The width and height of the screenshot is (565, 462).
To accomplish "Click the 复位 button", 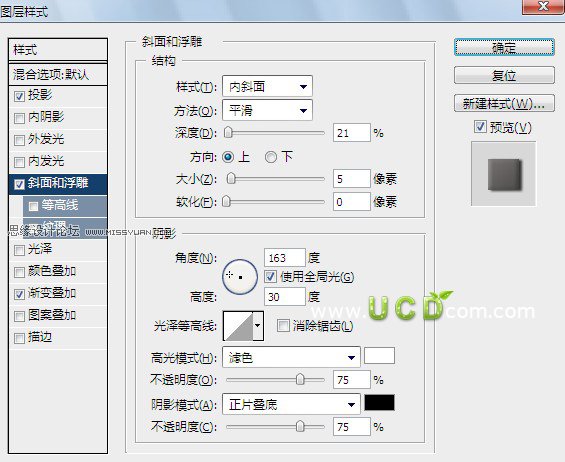I will (x=504, y=75).
